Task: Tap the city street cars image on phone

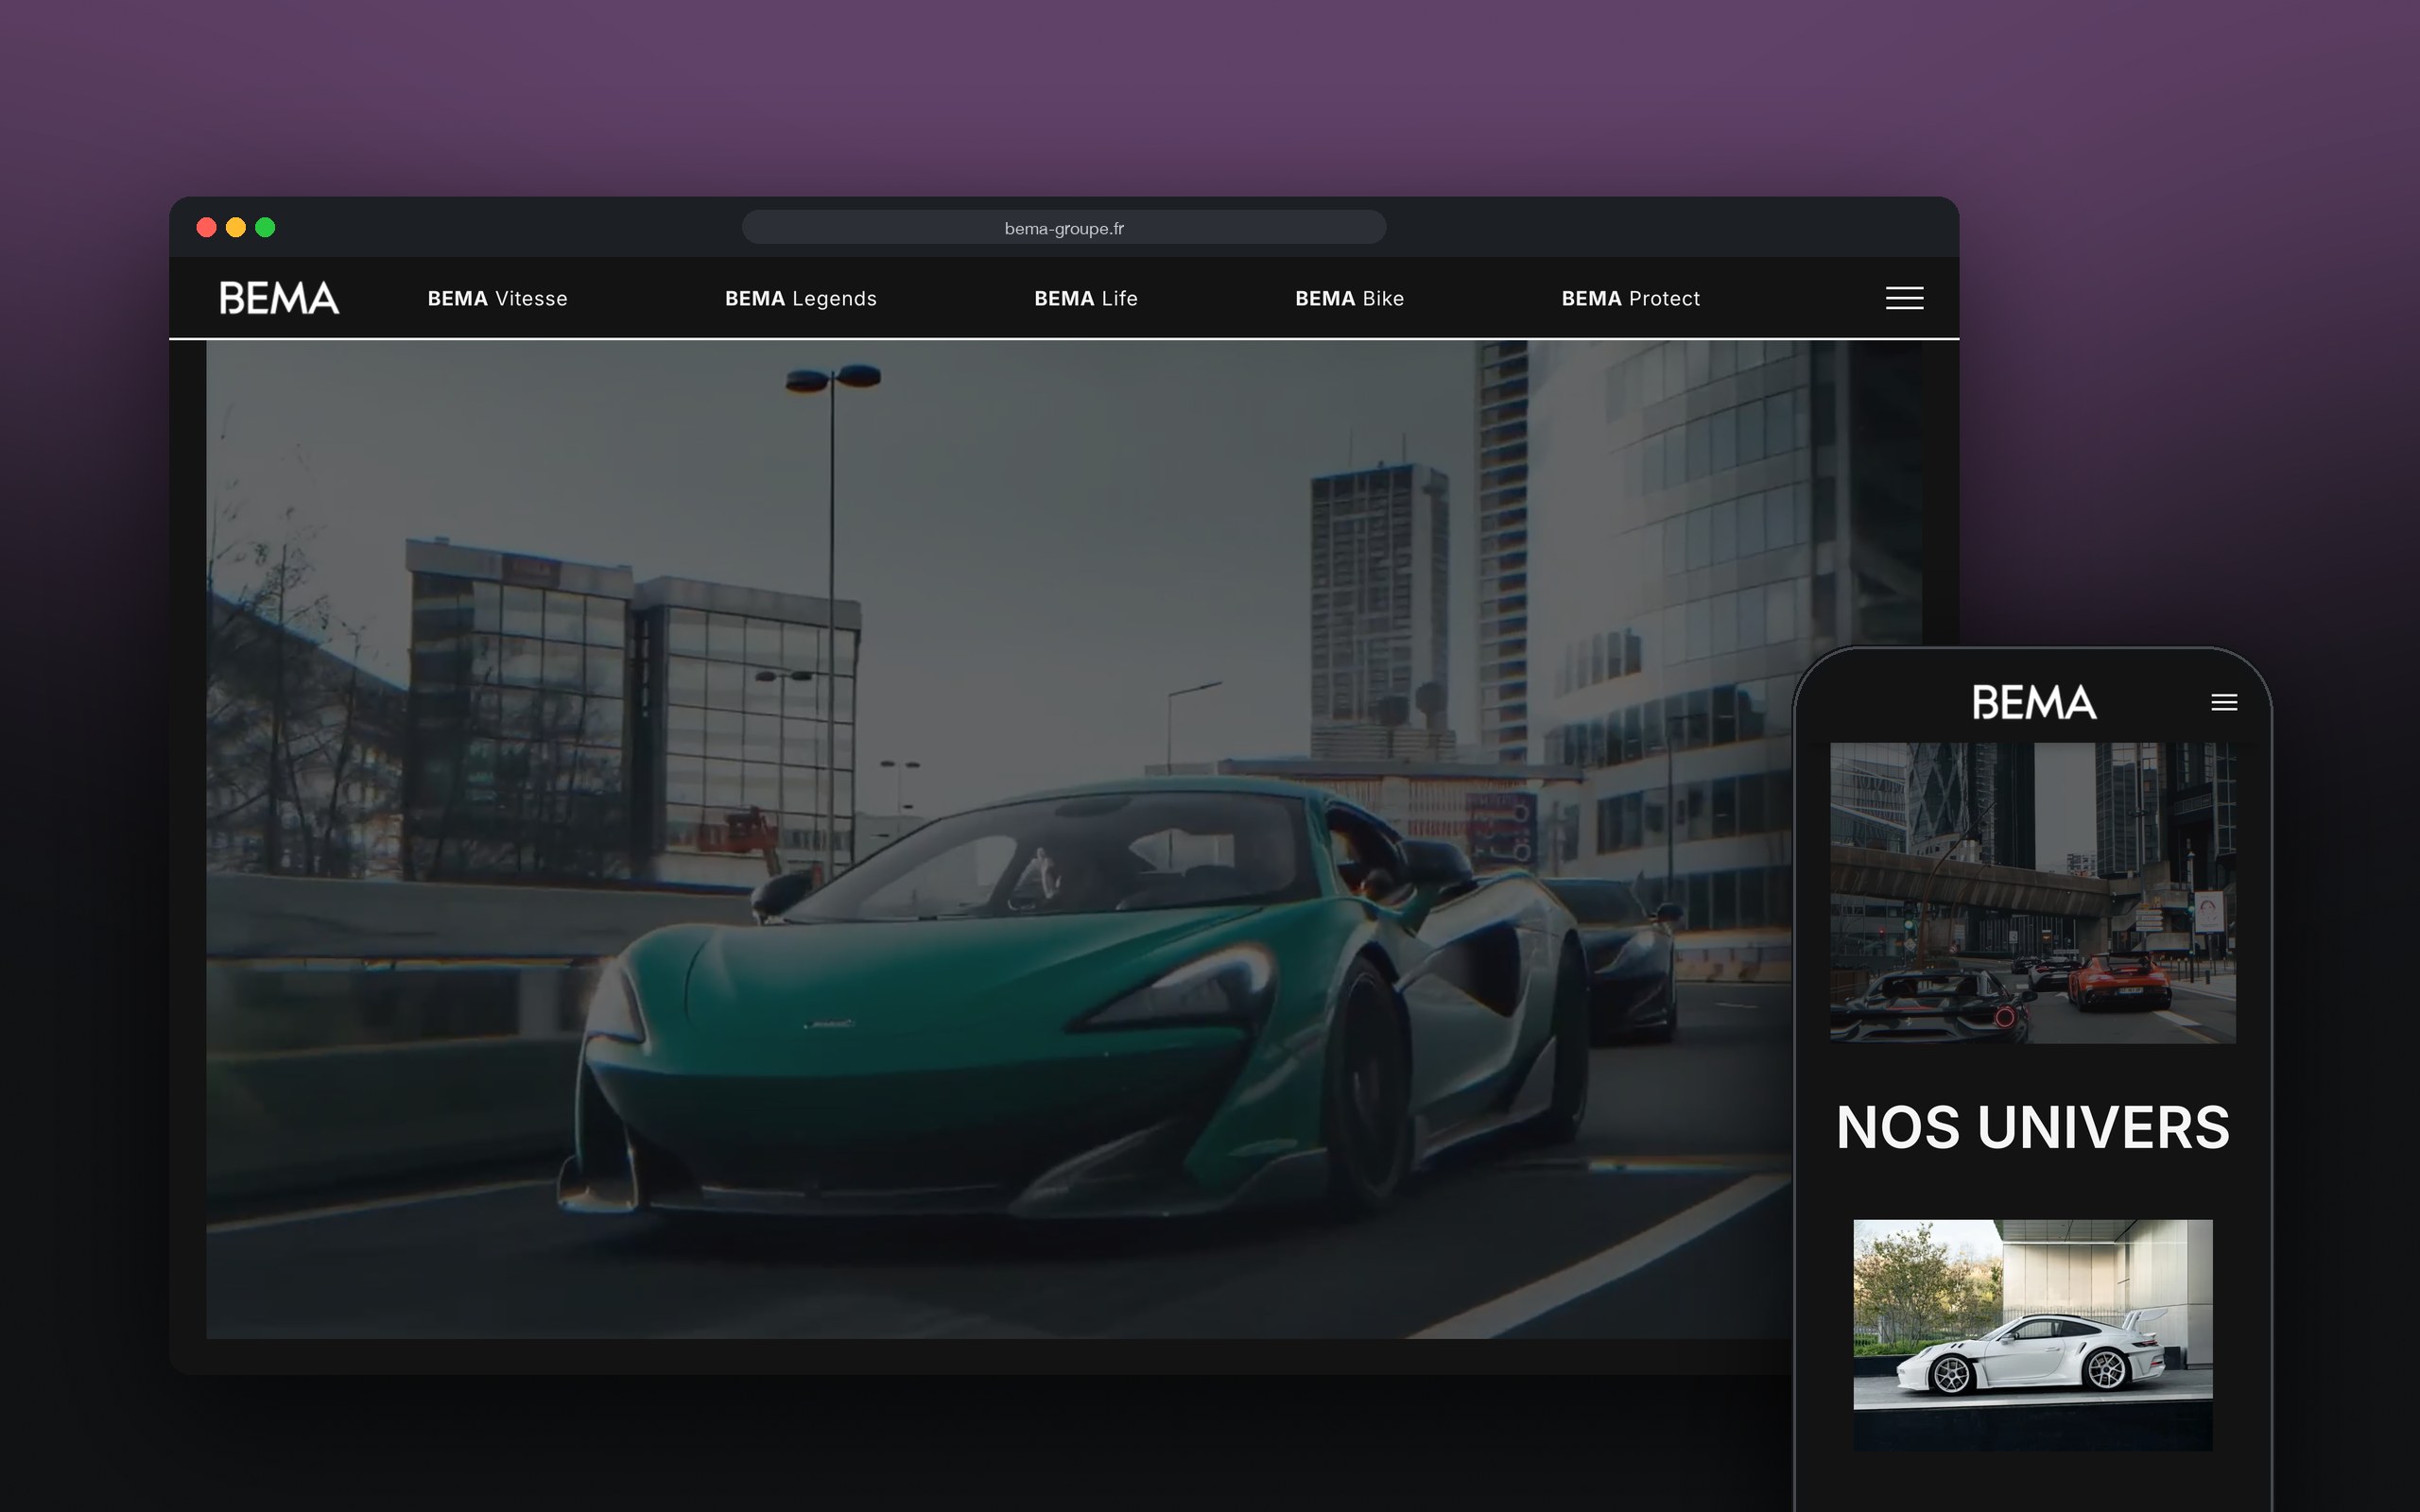Action: 2032,892
